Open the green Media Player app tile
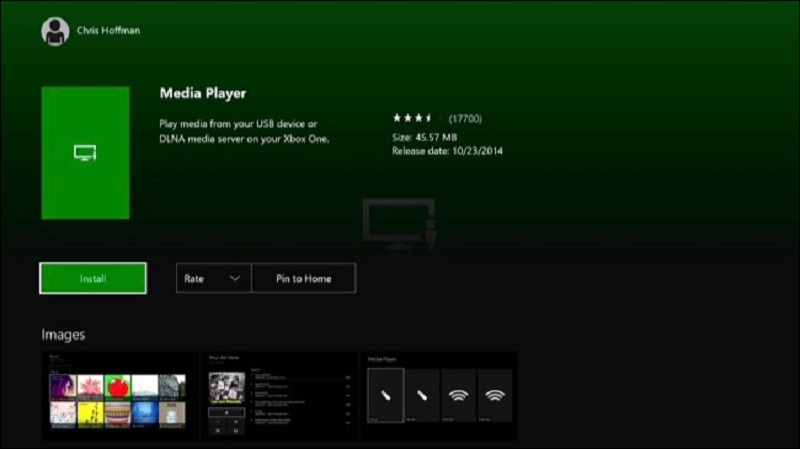This screenshot has height=449, width=800. coord(85,152)
